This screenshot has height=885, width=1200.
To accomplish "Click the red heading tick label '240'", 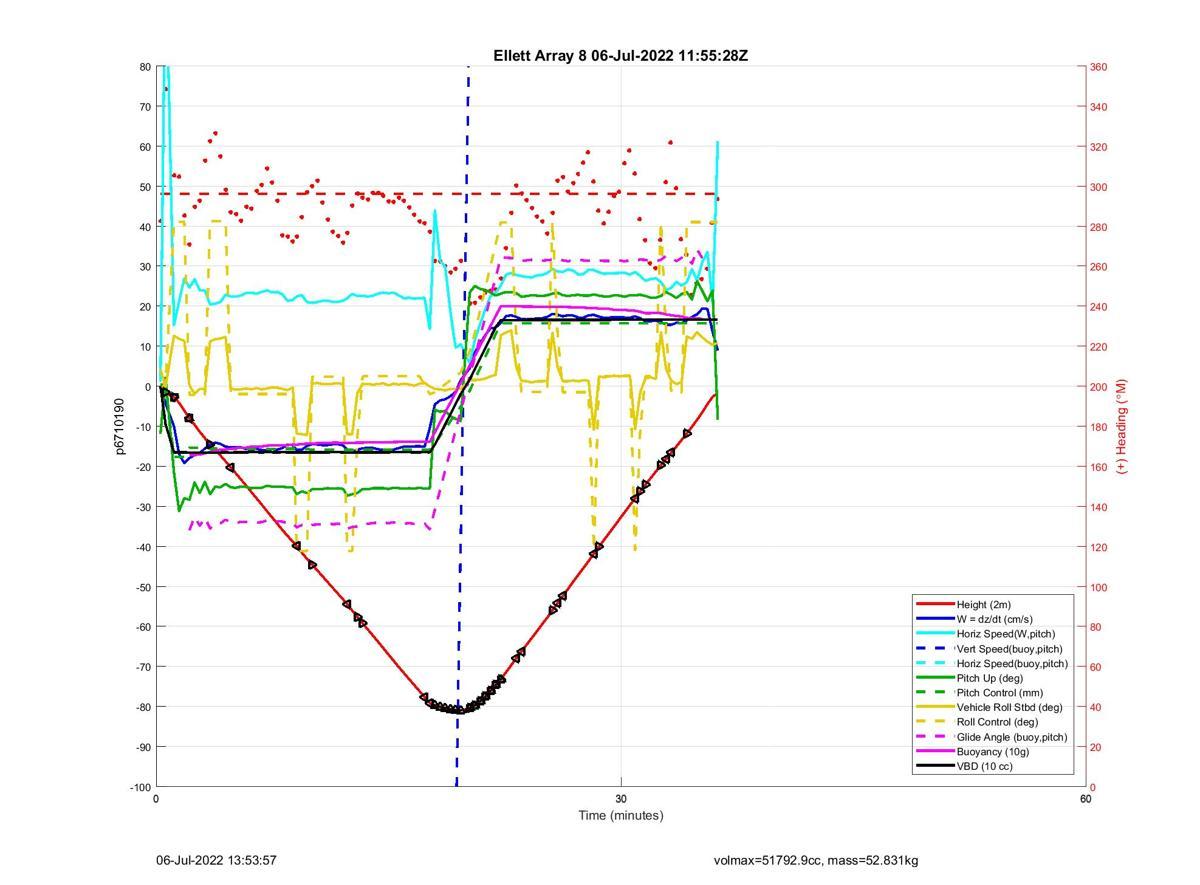I will point(1098,307).
